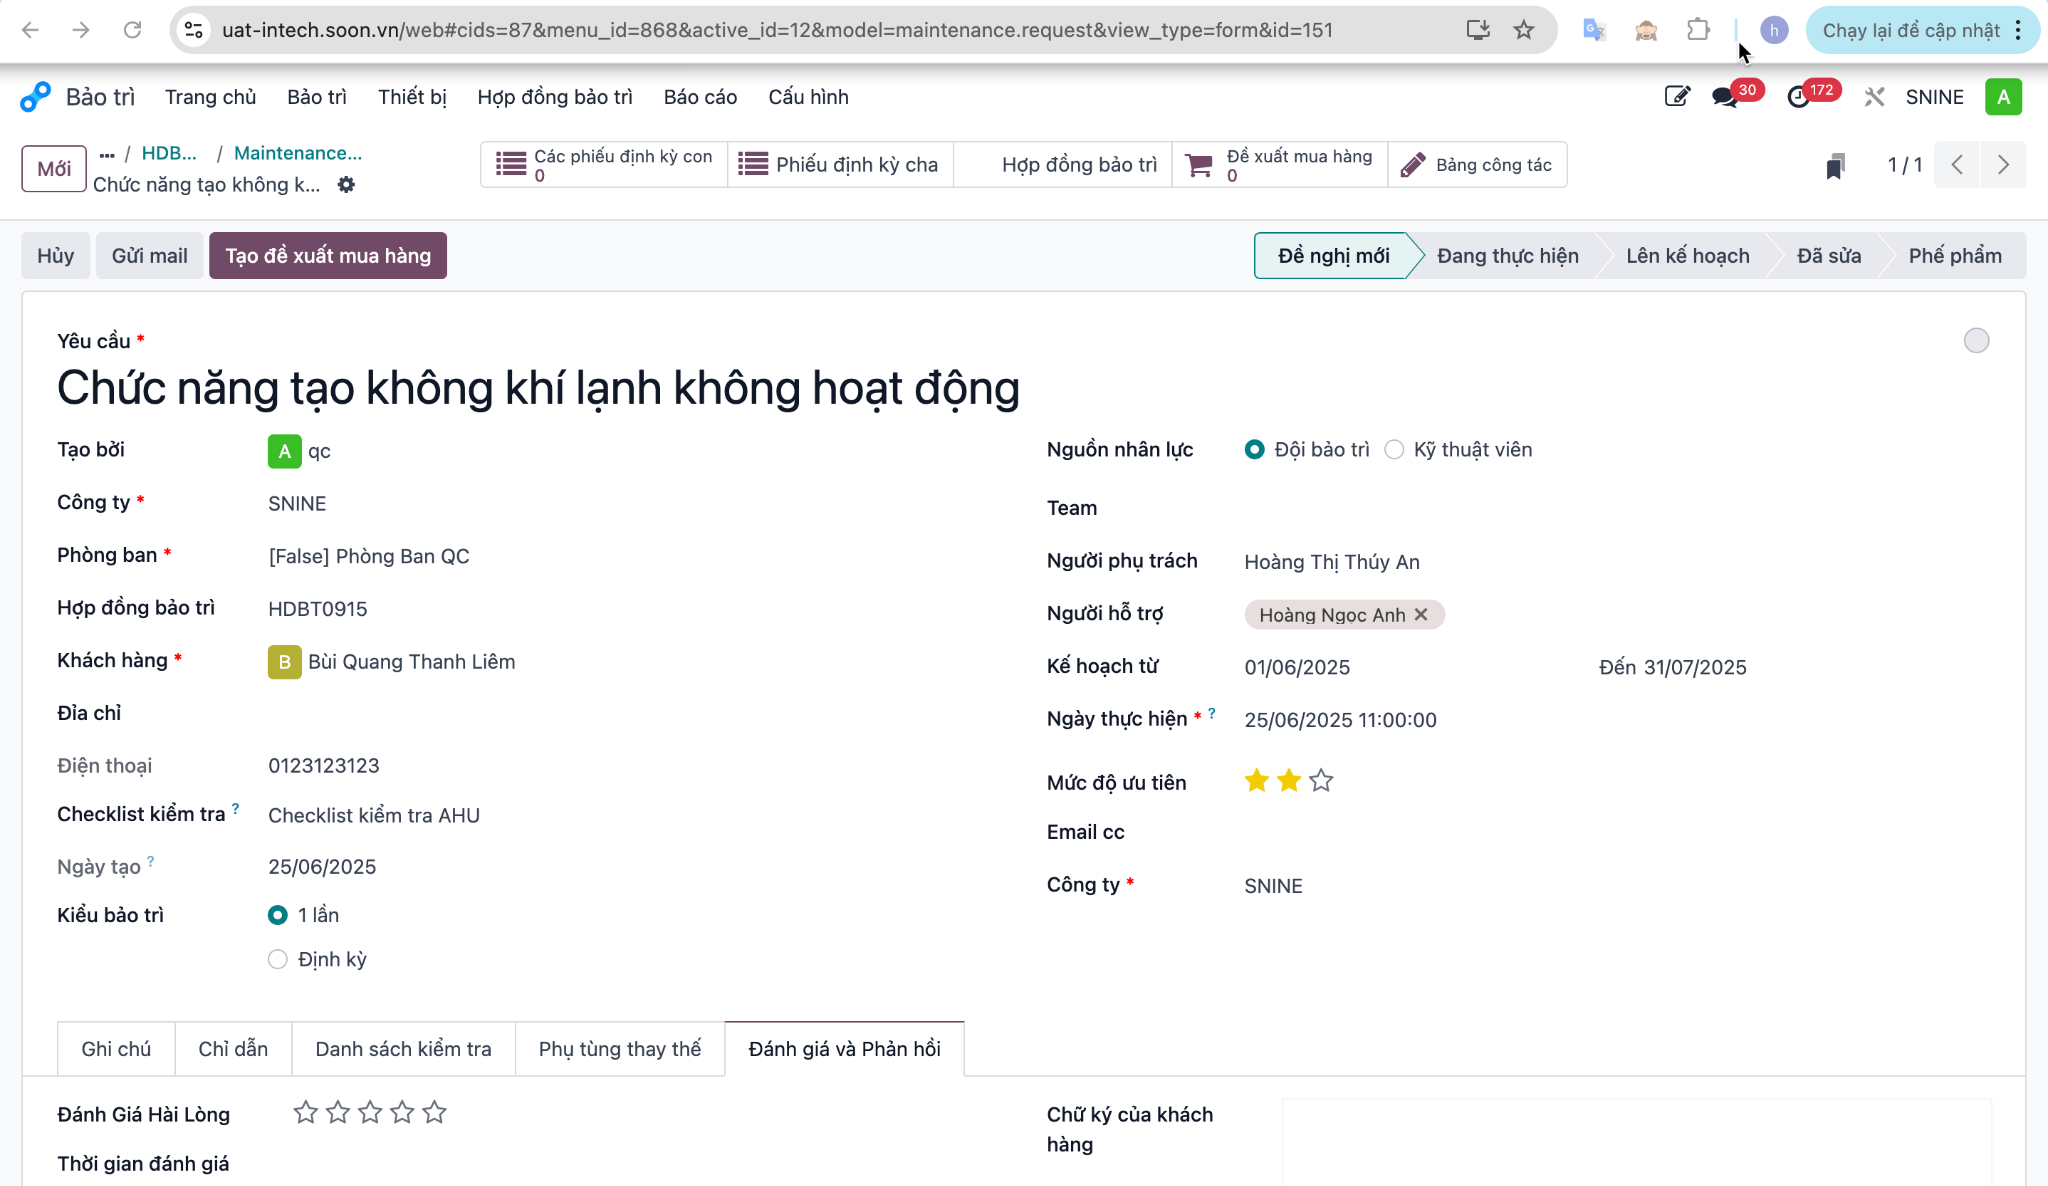Switch to the Danh sách kiểm tra tab

[403, 1049]
